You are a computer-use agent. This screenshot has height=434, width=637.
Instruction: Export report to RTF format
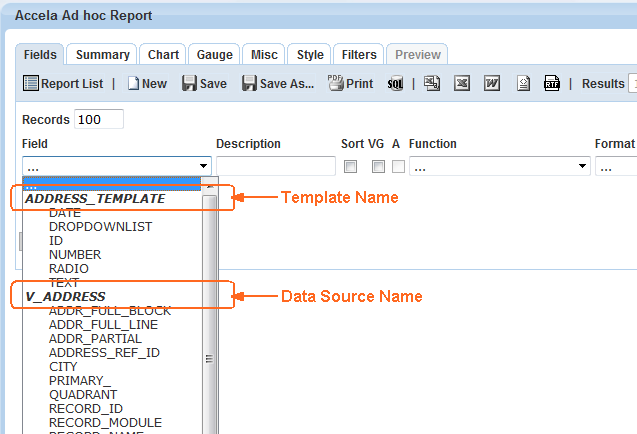point(552,84)
